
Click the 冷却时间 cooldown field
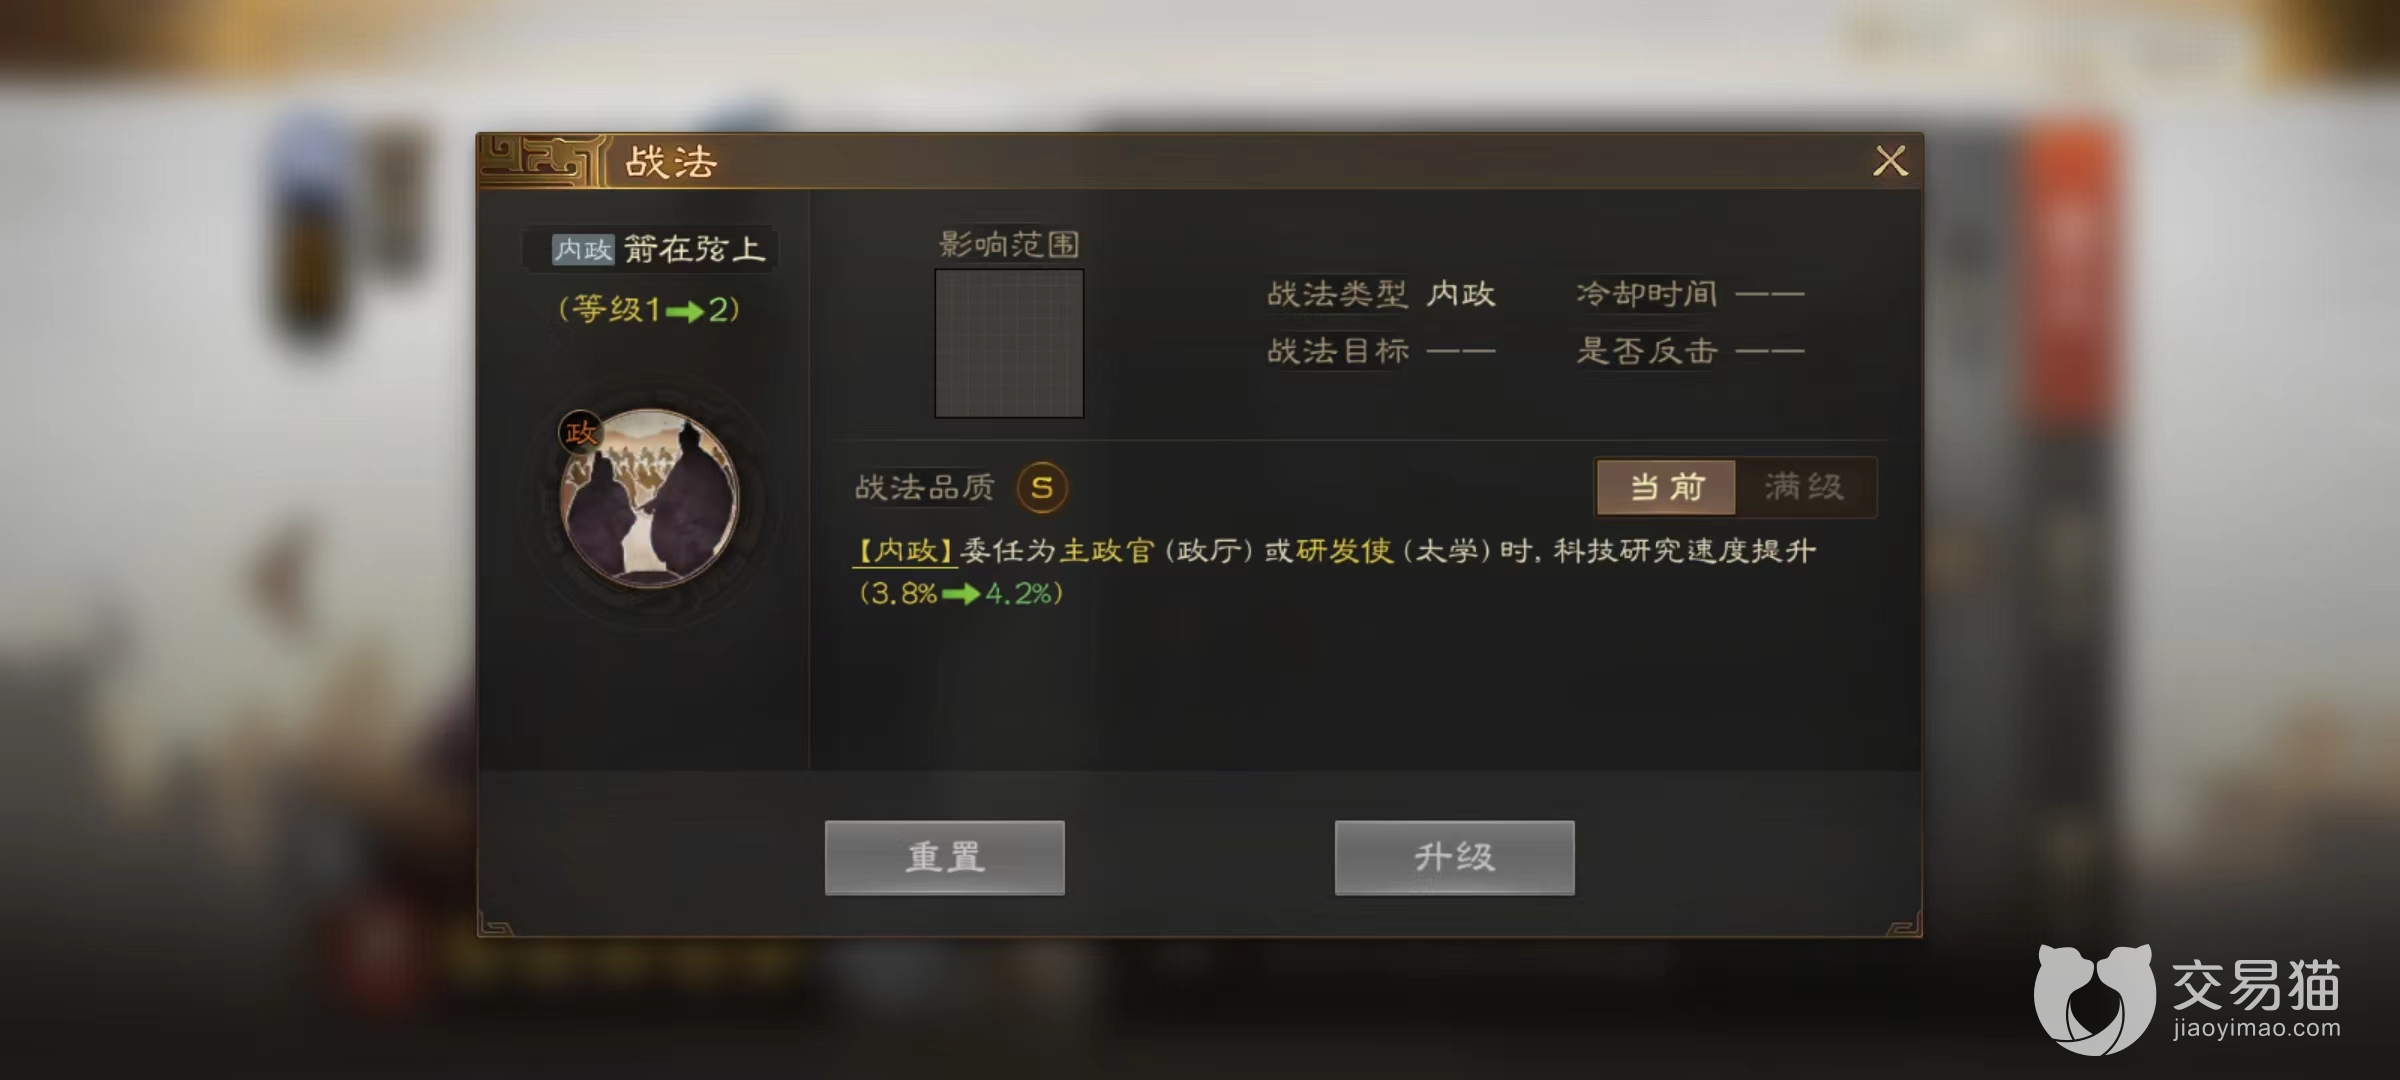coord(1690,294)
